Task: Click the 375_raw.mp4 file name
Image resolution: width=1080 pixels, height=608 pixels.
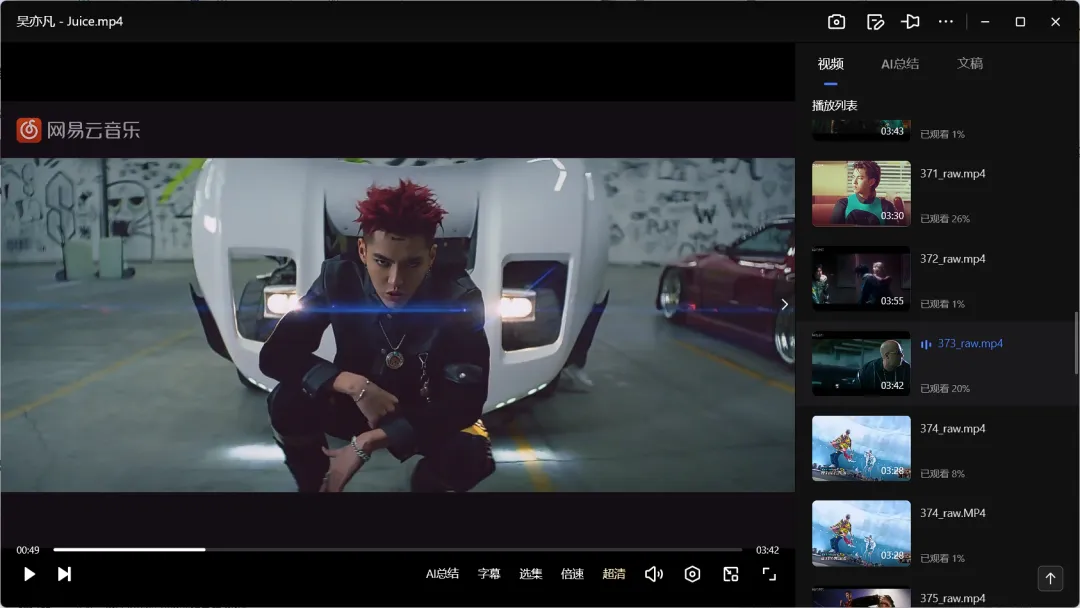Action: point(953,598)
